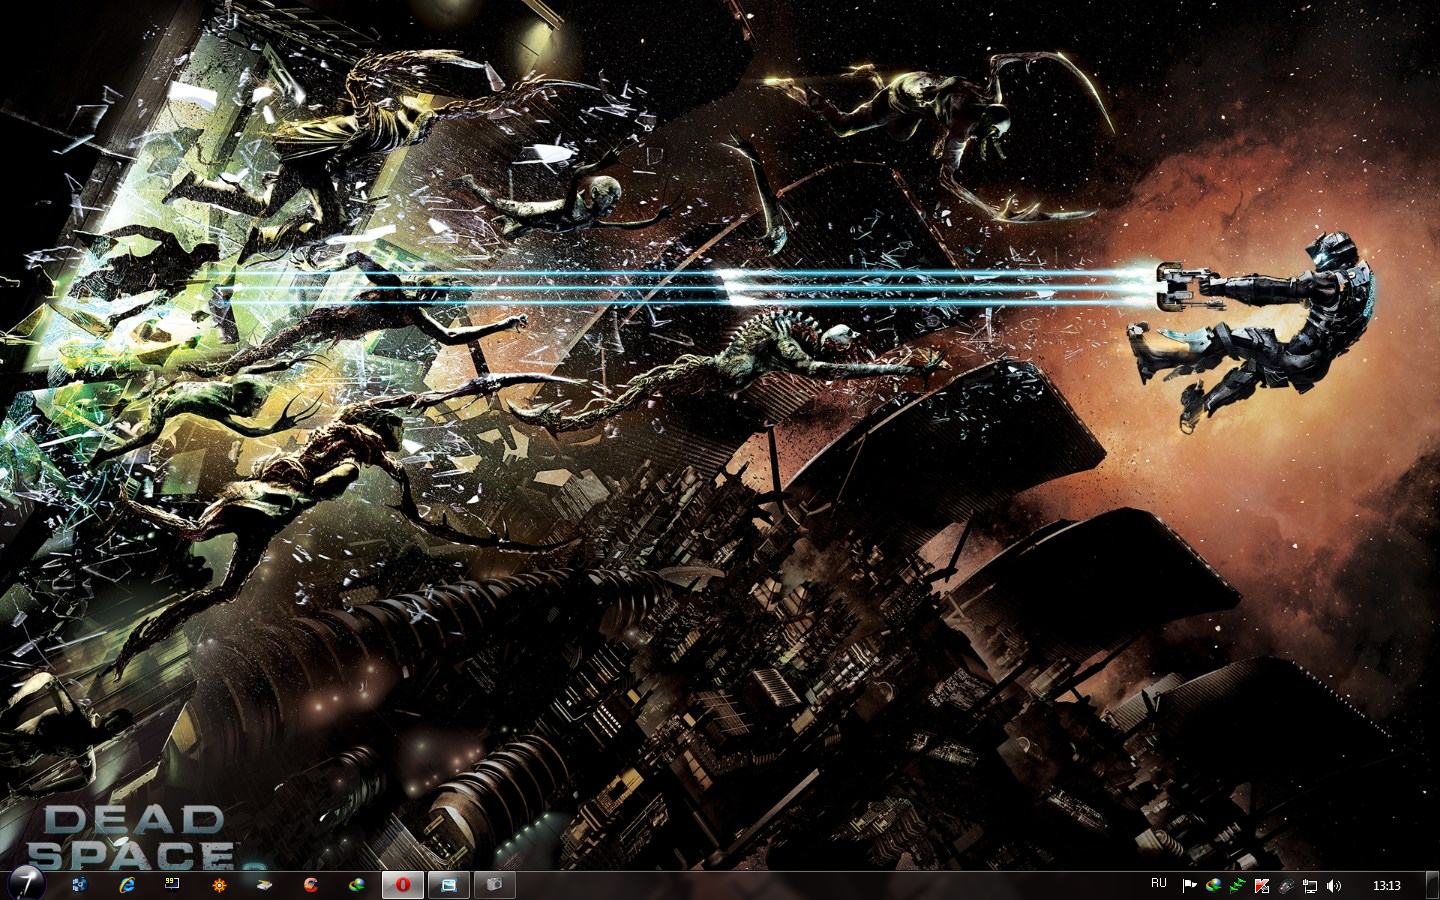The image size is (1440, 900).
Task: Open Internet Explorer from the taskbar
Action: (126, 885)
